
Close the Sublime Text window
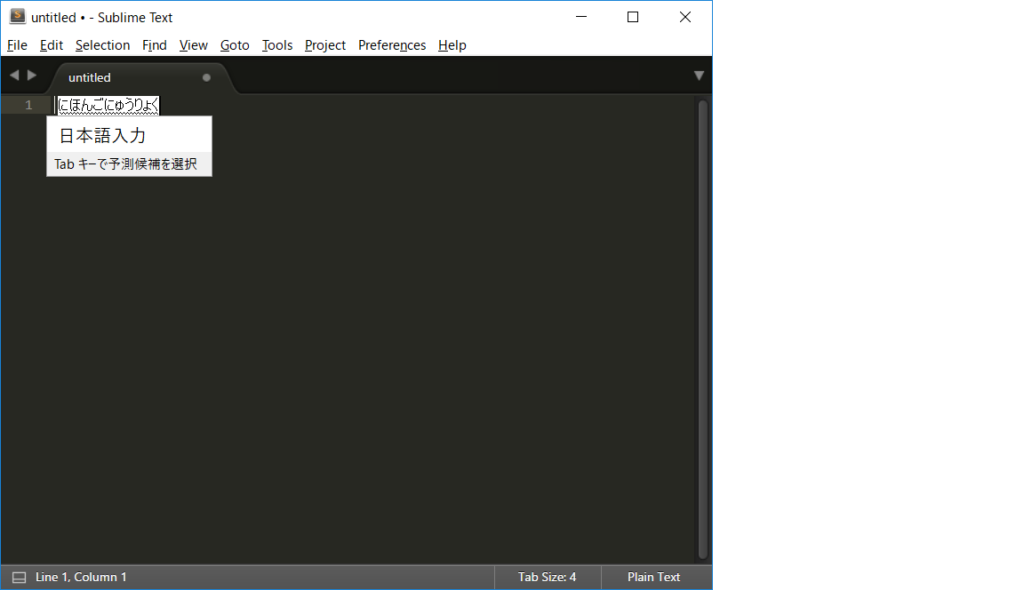coord(685,17)
